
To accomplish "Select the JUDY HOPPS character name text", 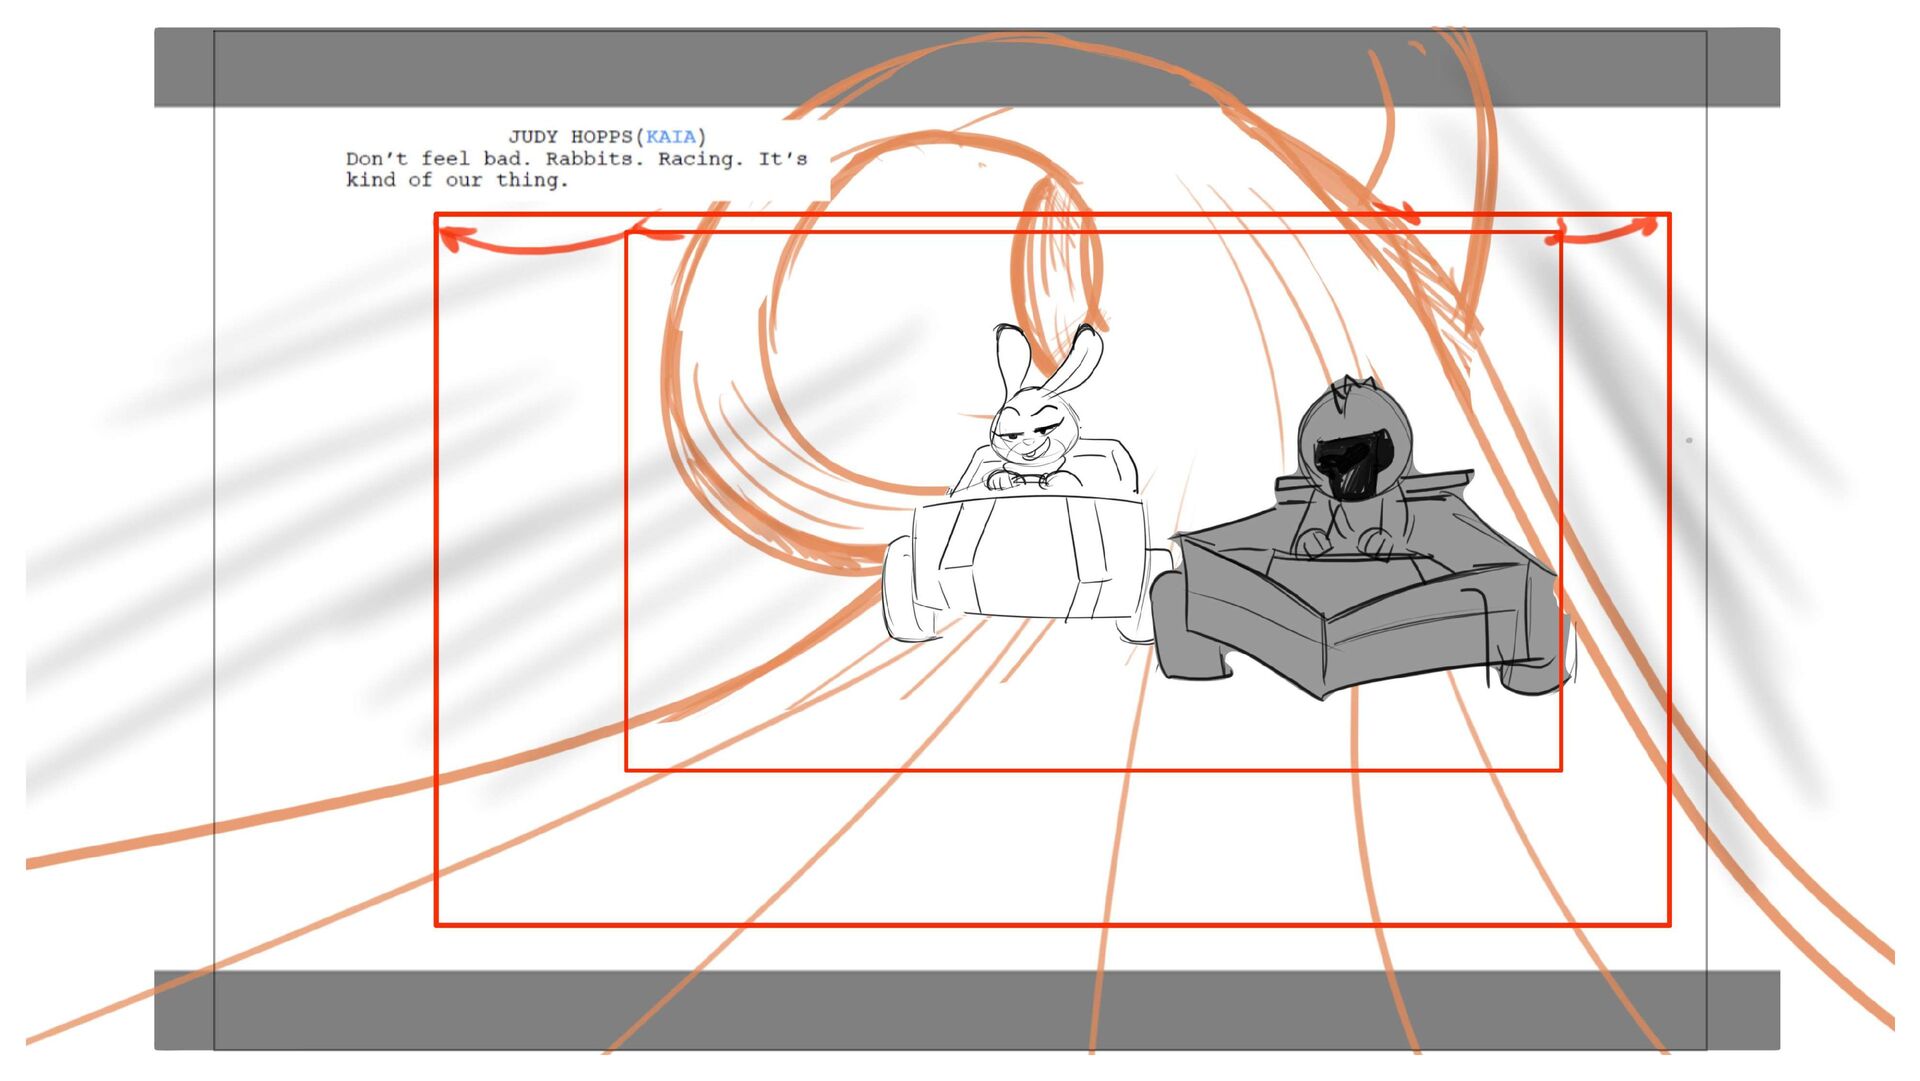I will pos(570,137).
